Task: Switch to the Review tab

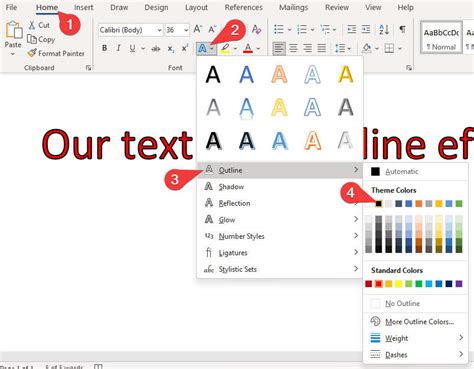Action: pyautogui.click(x=337, y=7)
